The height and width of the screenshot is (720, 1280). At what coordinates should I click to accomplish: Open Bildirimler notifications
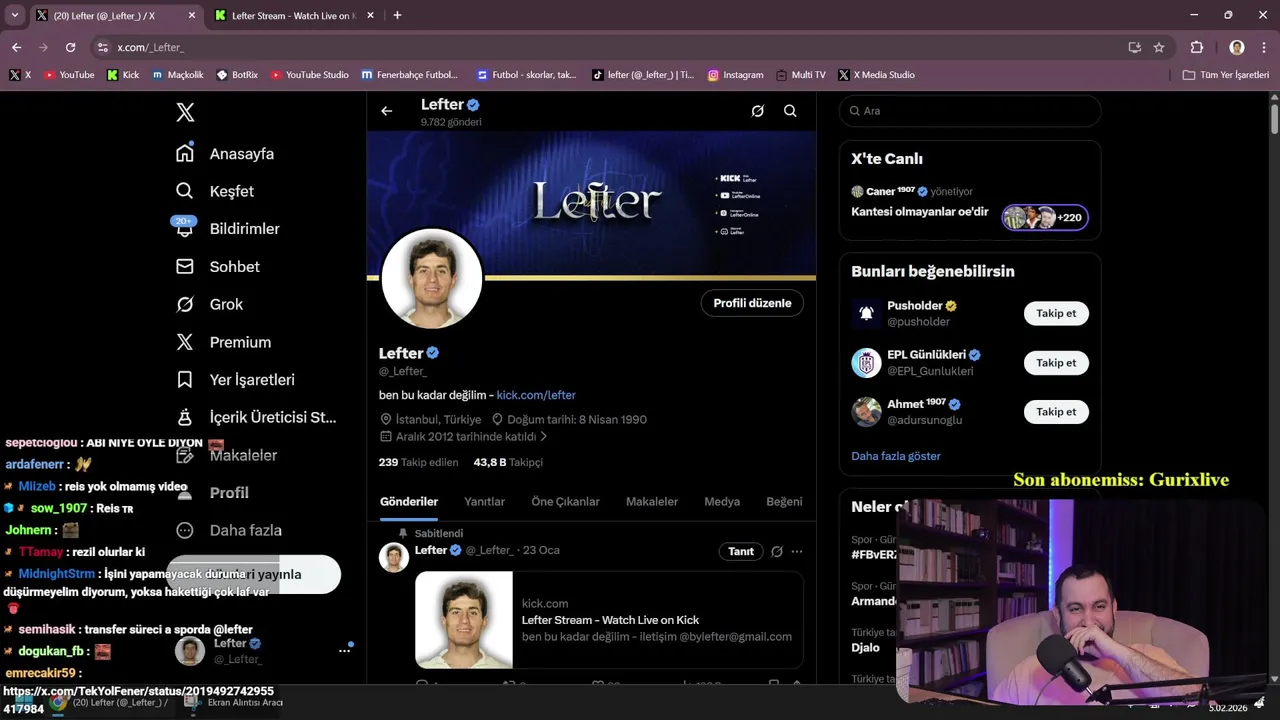coord(228,228)
